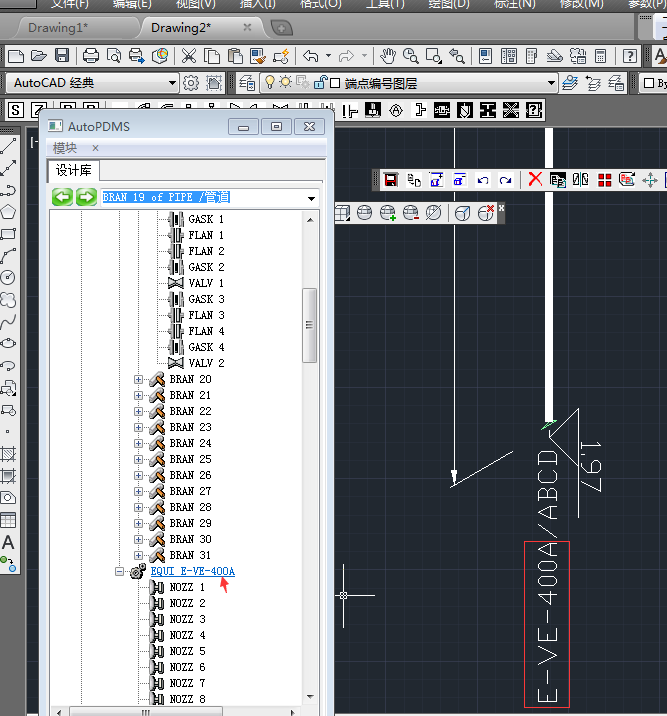Click the undo arrow in floating toolbar

(x=483, y=180)
